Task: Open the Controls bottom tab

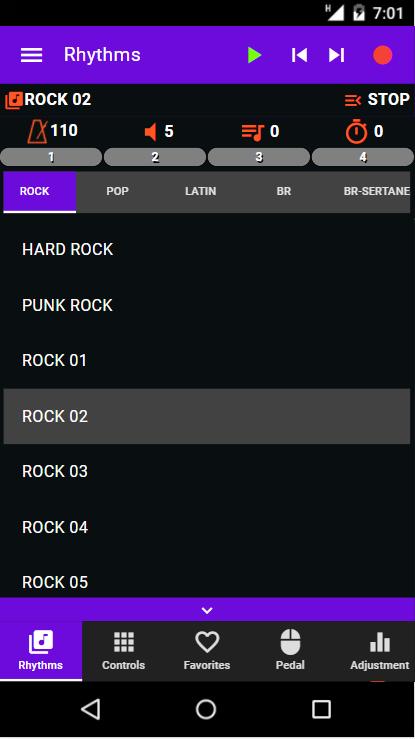Action: coord(123,651)
